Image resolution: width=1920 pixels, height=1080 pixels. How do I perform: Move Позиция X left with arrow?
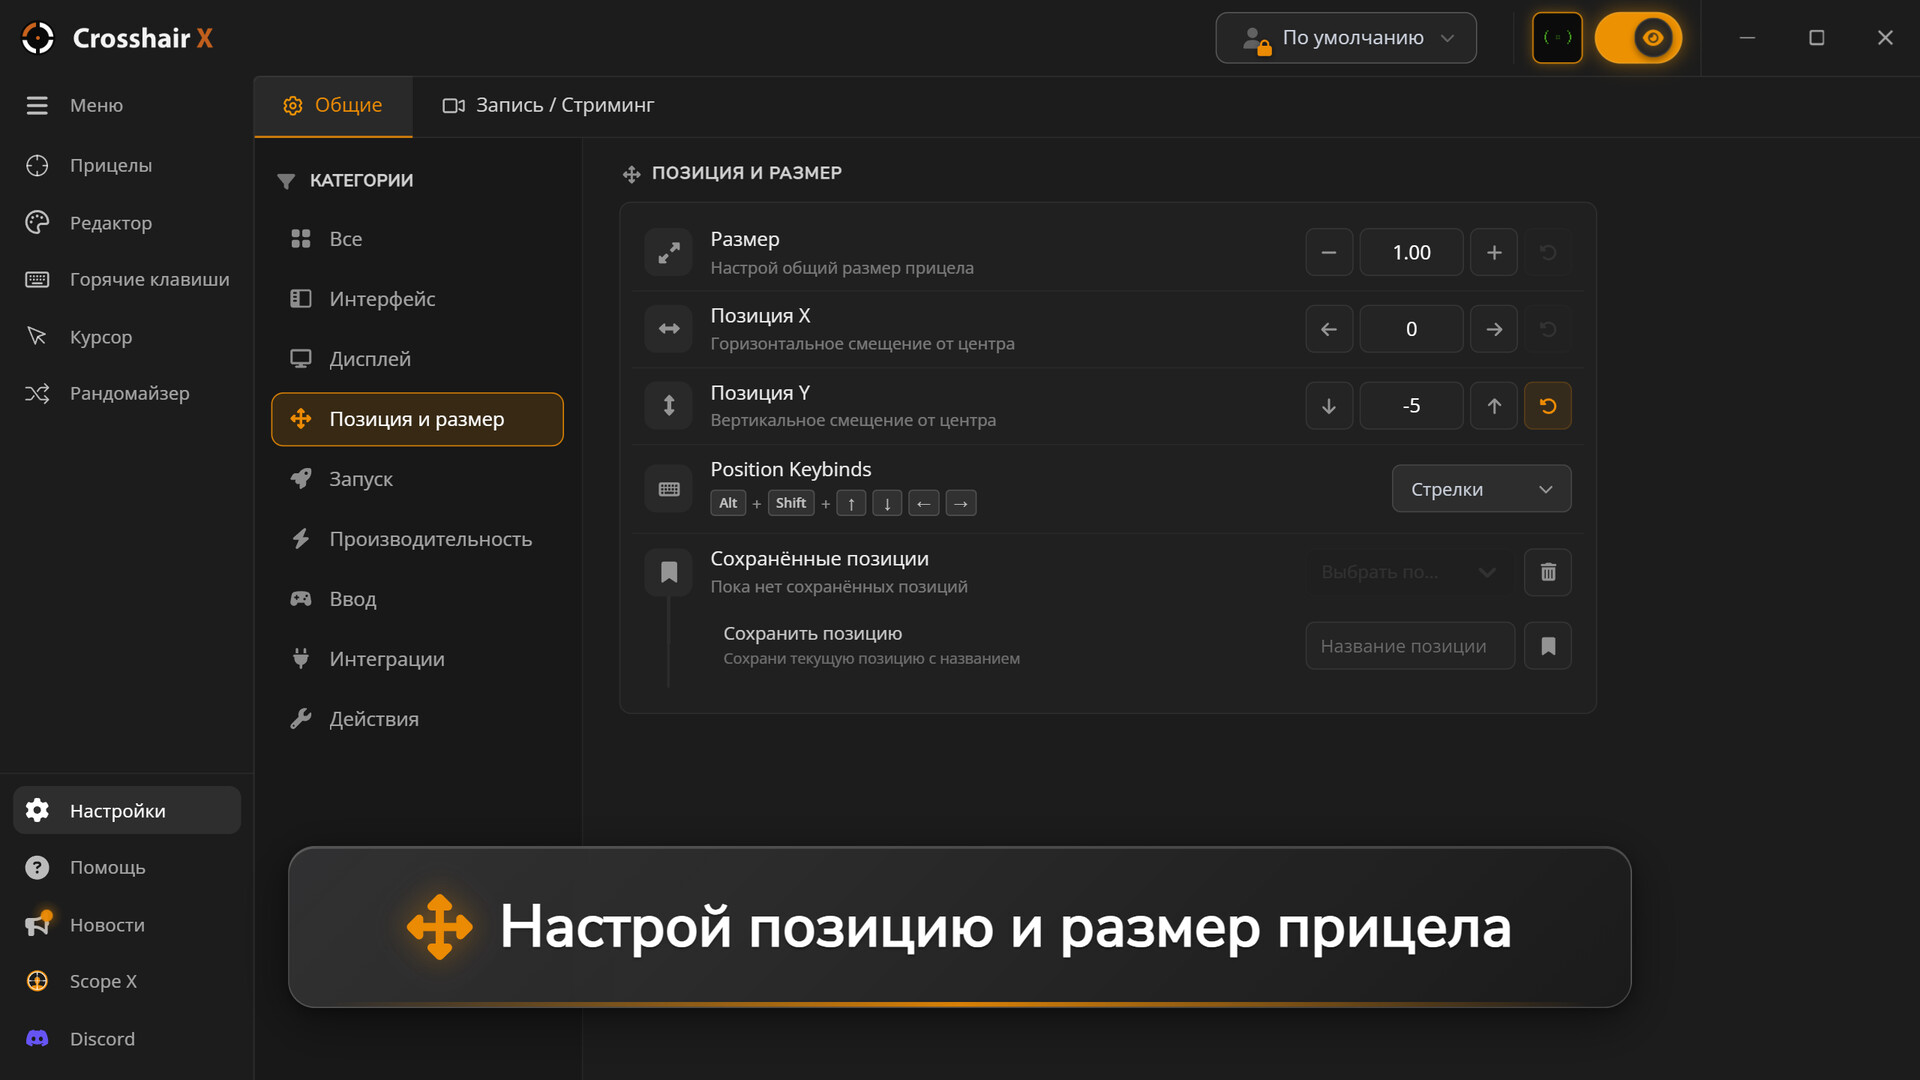pos(1329,329)
